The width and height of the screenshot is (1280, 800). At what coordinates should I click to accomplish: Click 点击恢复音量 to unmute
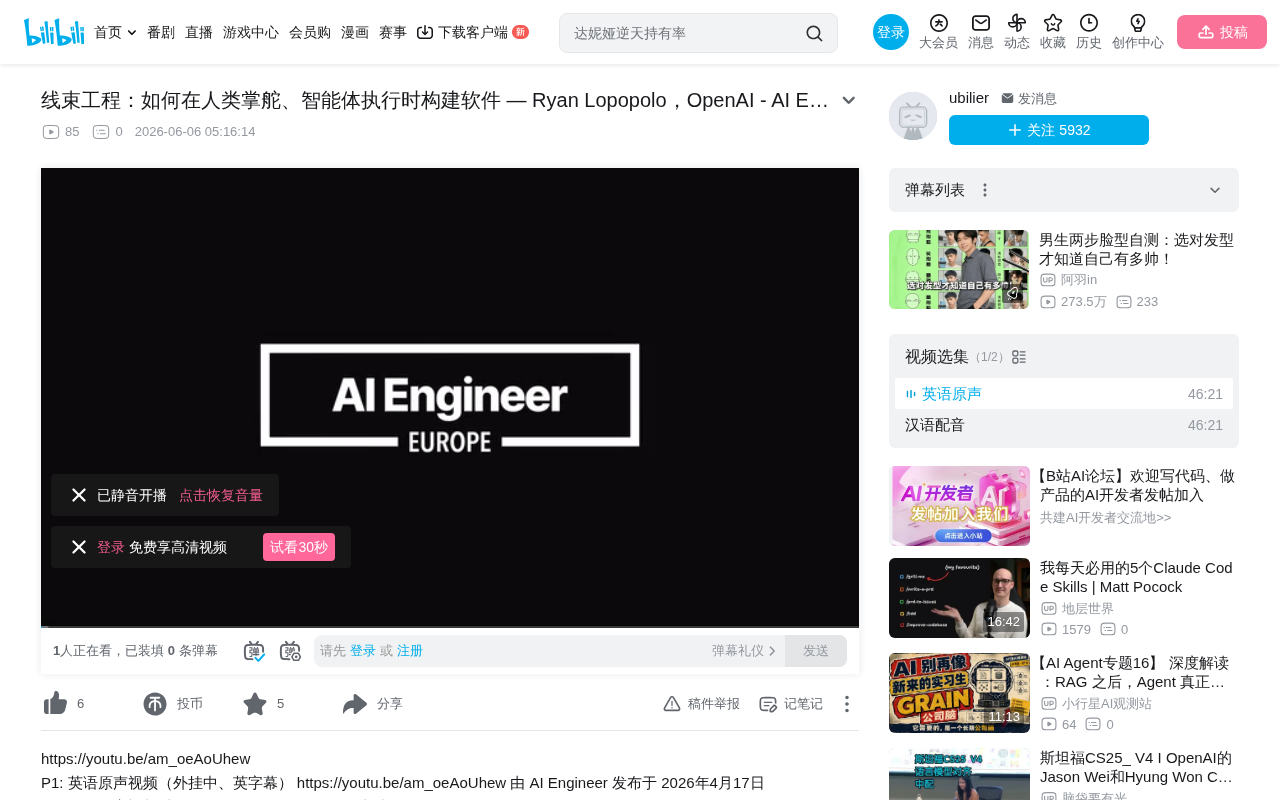(x=221, y=495)
